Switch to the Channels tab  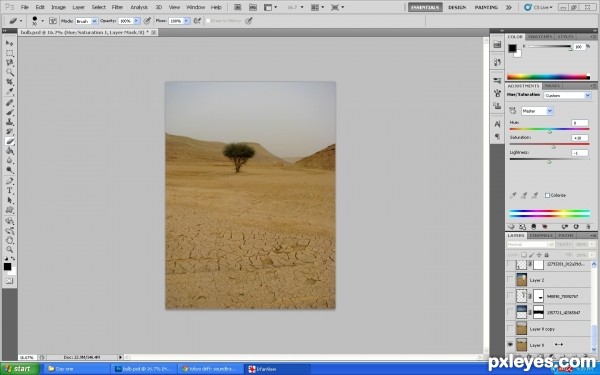541,235
